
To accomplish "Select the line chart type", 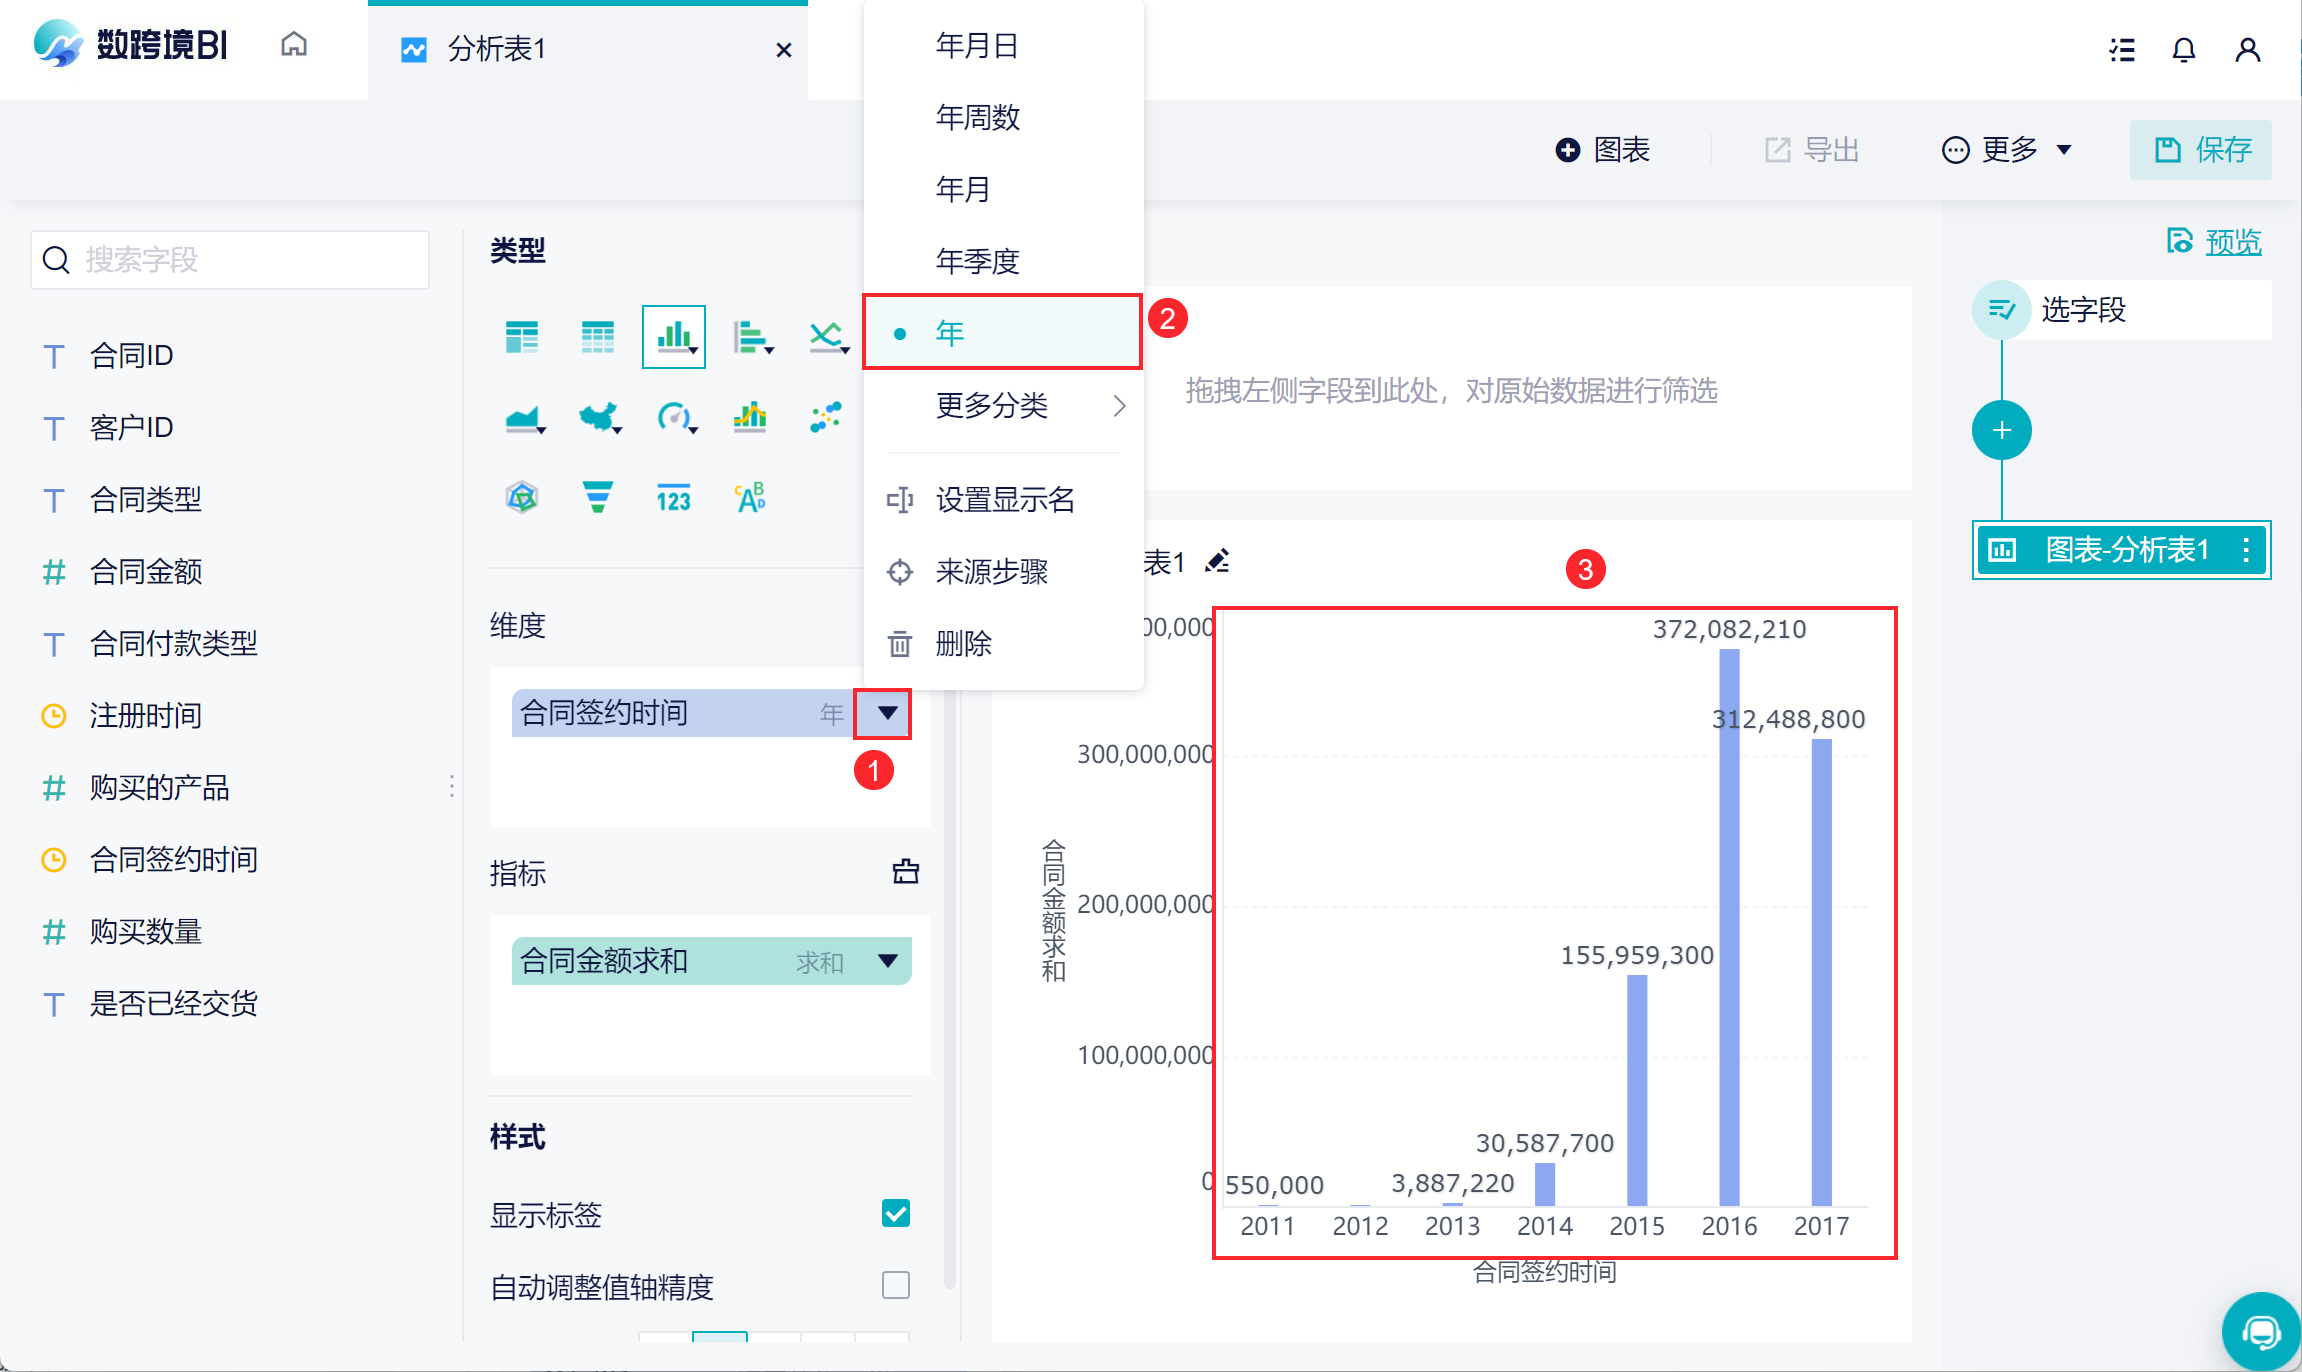I will 828,337.
